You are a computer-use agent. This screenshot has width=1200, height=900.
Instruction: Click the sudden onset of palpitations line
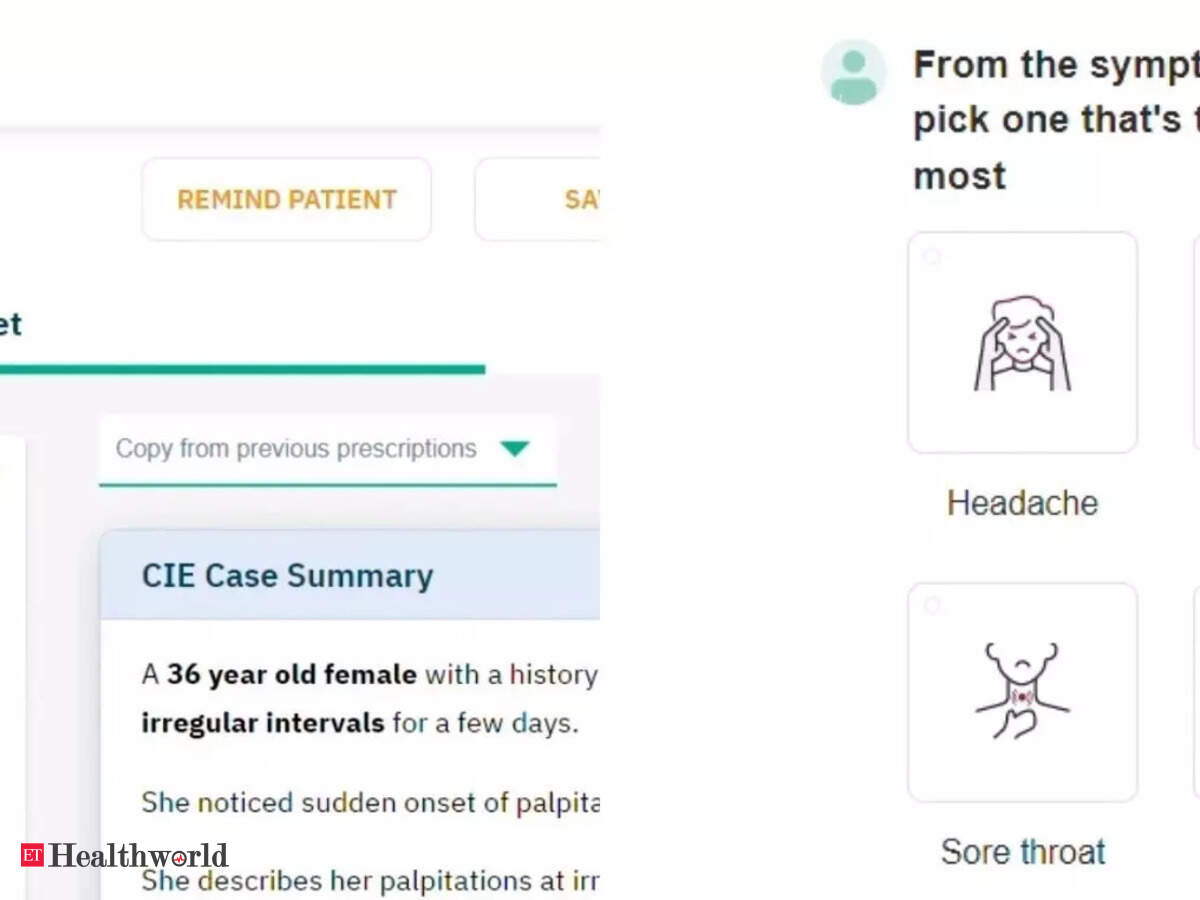370,803
